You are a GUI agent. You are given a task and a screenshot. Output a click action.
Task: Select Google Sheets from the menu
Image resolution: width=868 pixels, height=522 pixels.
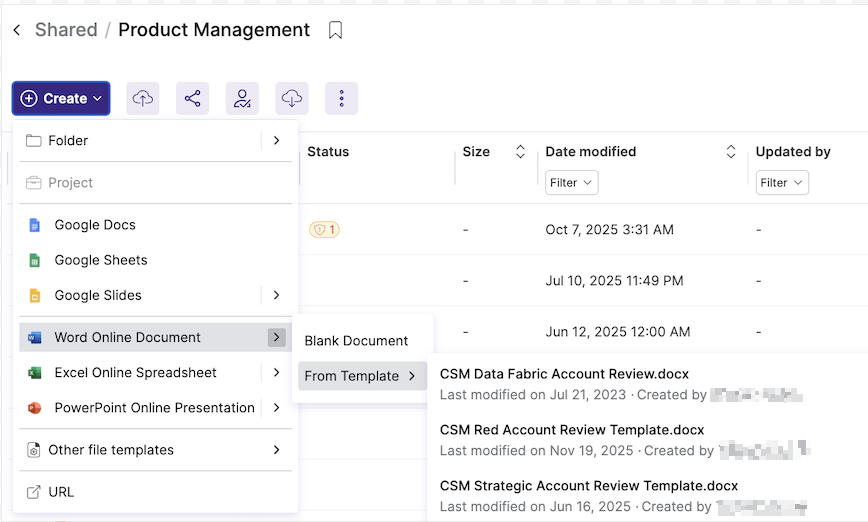coord(101,260)
